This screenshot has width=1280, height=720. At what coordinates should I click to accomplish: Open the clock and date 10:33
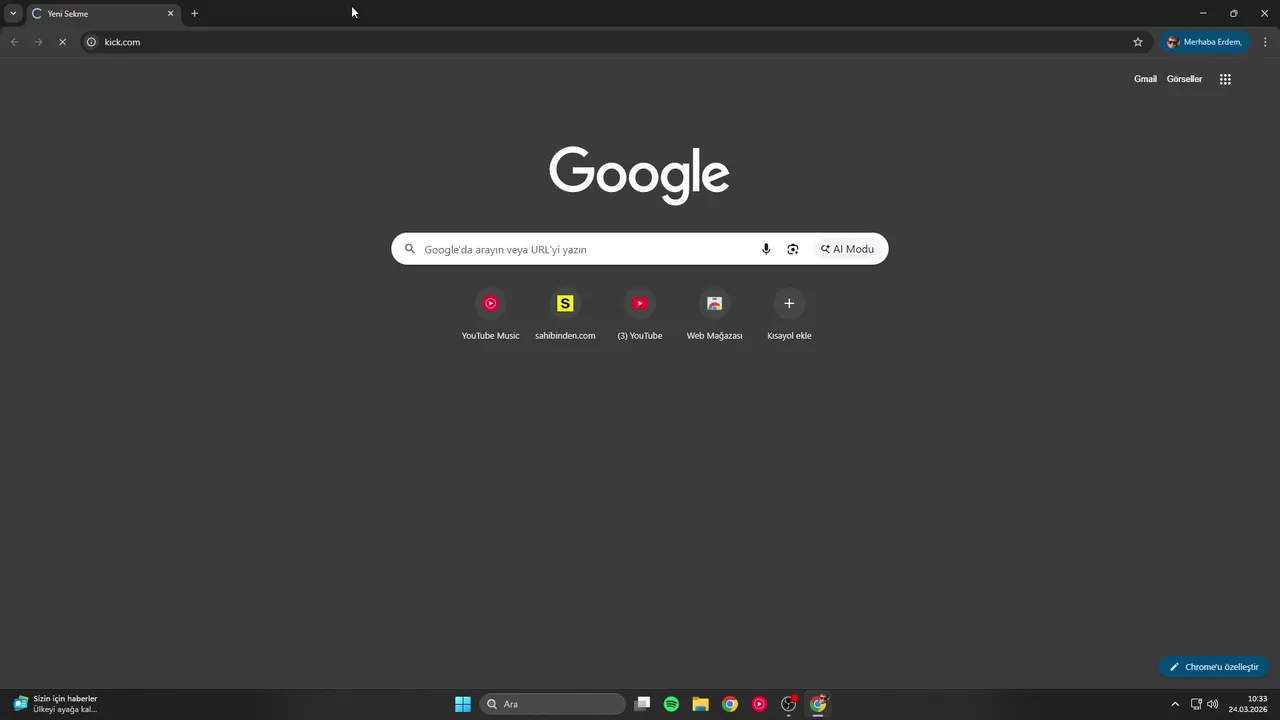(x=1250, y=704)
